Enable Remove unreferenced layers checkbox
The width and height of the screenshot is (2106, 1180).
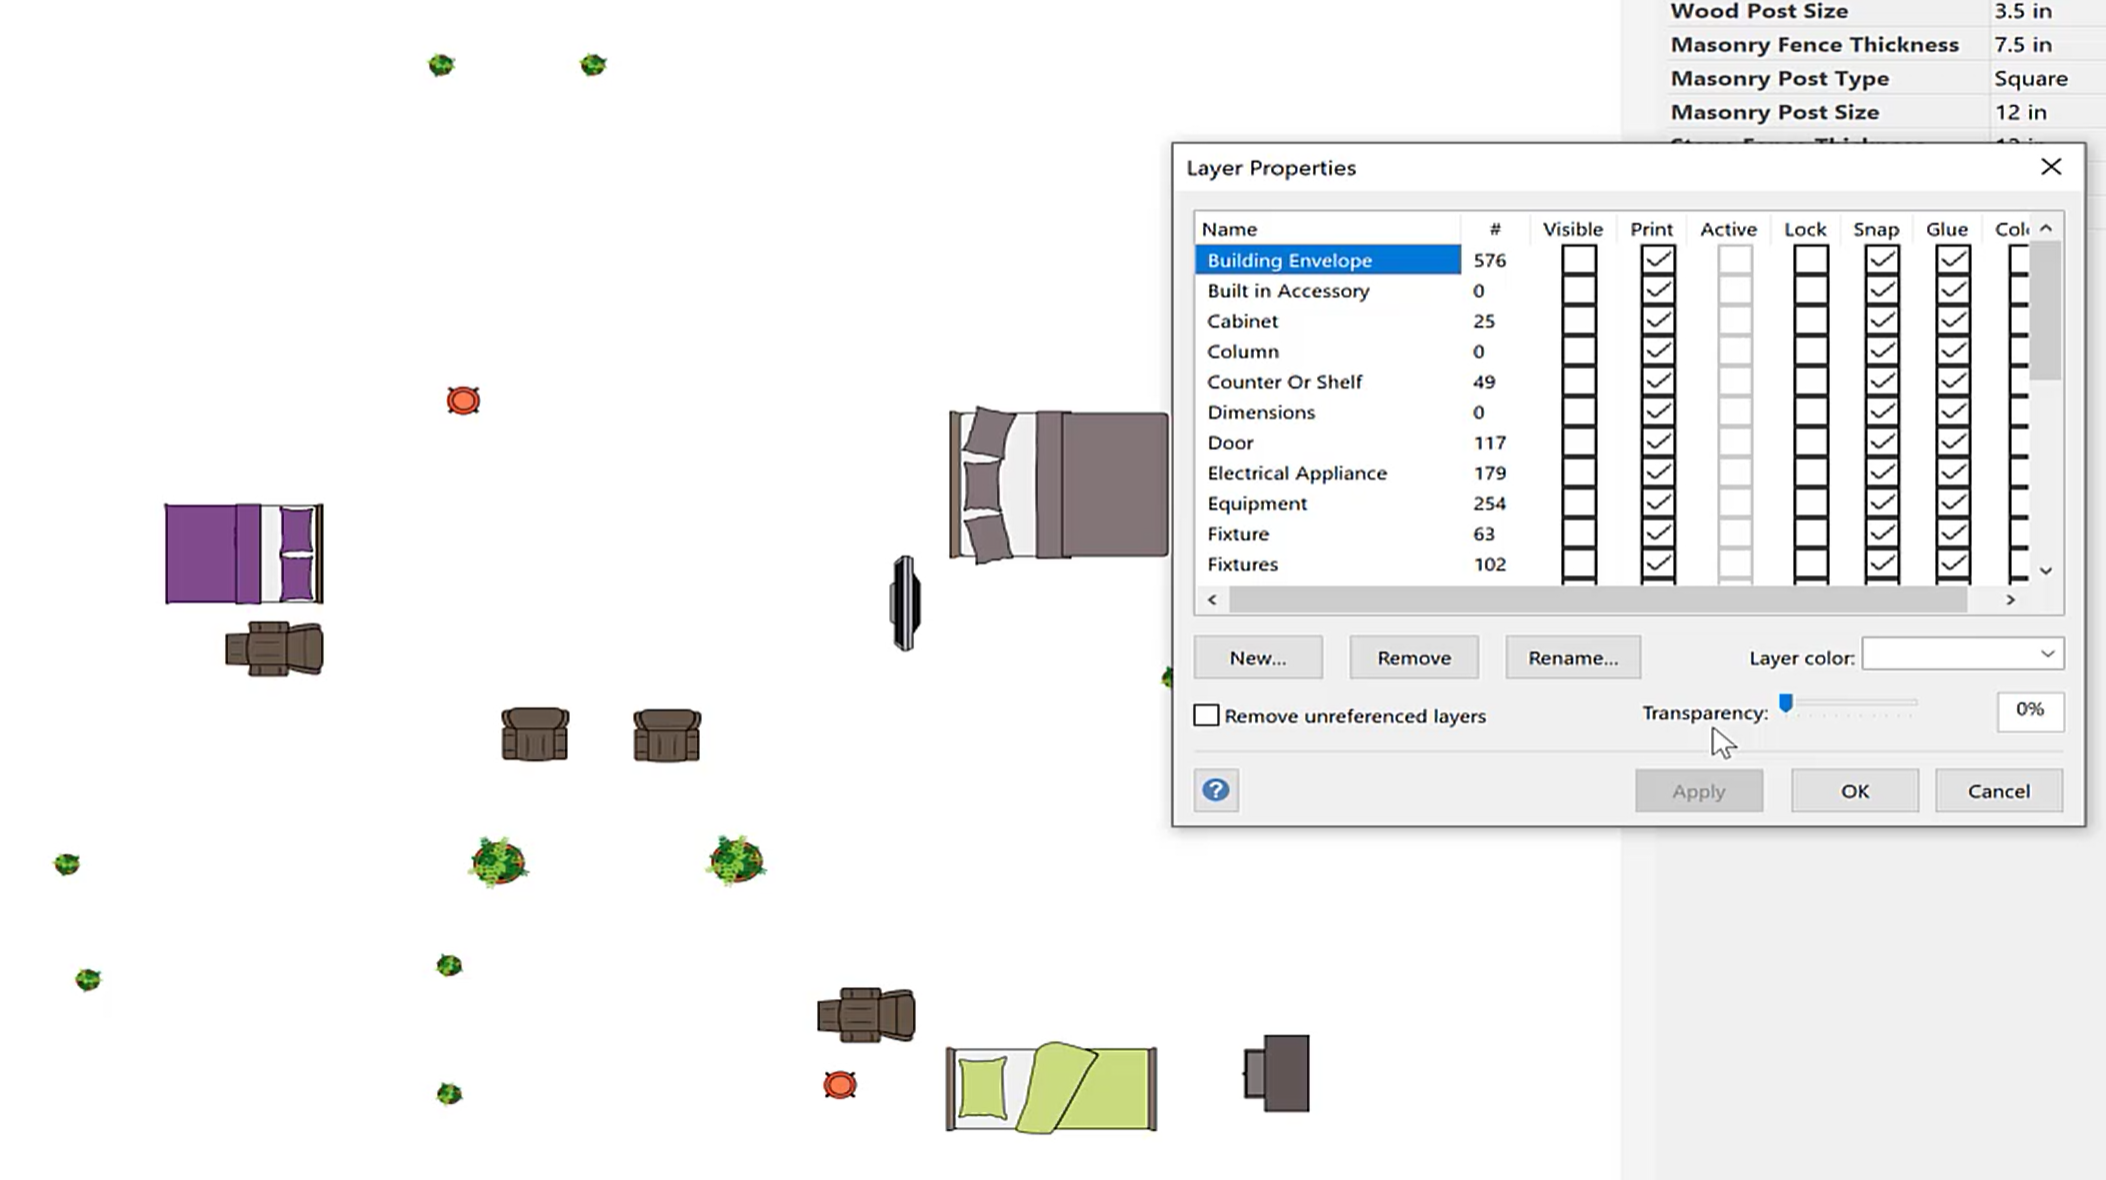pos(1206,716)
